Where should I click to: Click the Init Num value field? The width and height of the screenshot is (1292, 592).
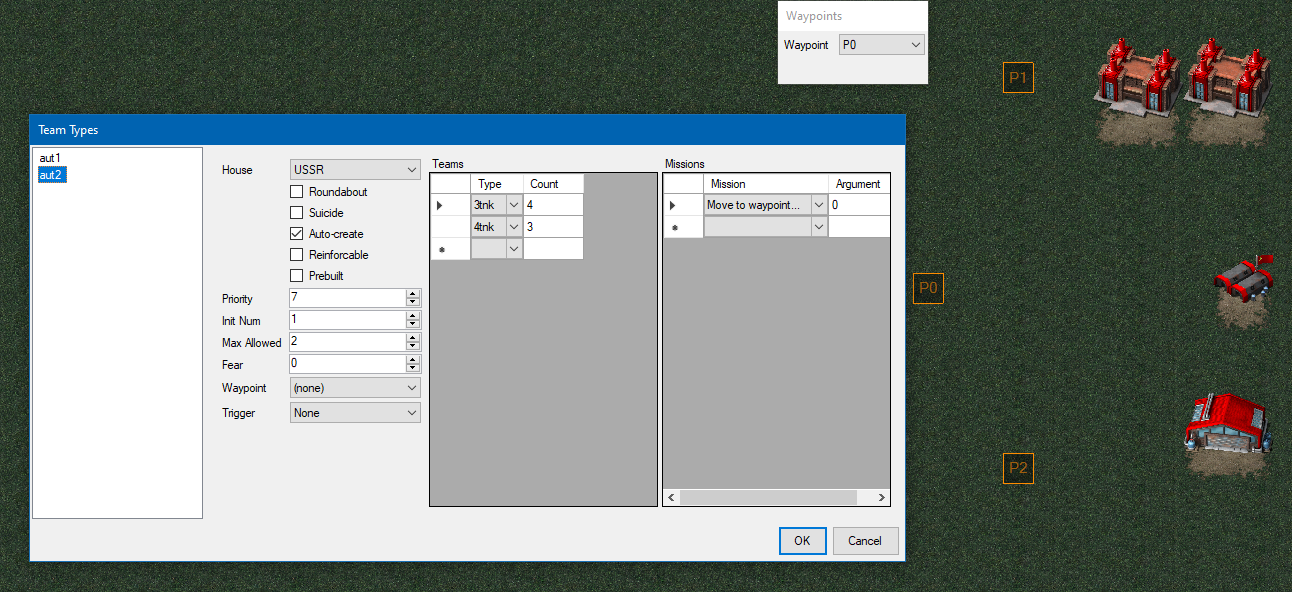point(347,320)
